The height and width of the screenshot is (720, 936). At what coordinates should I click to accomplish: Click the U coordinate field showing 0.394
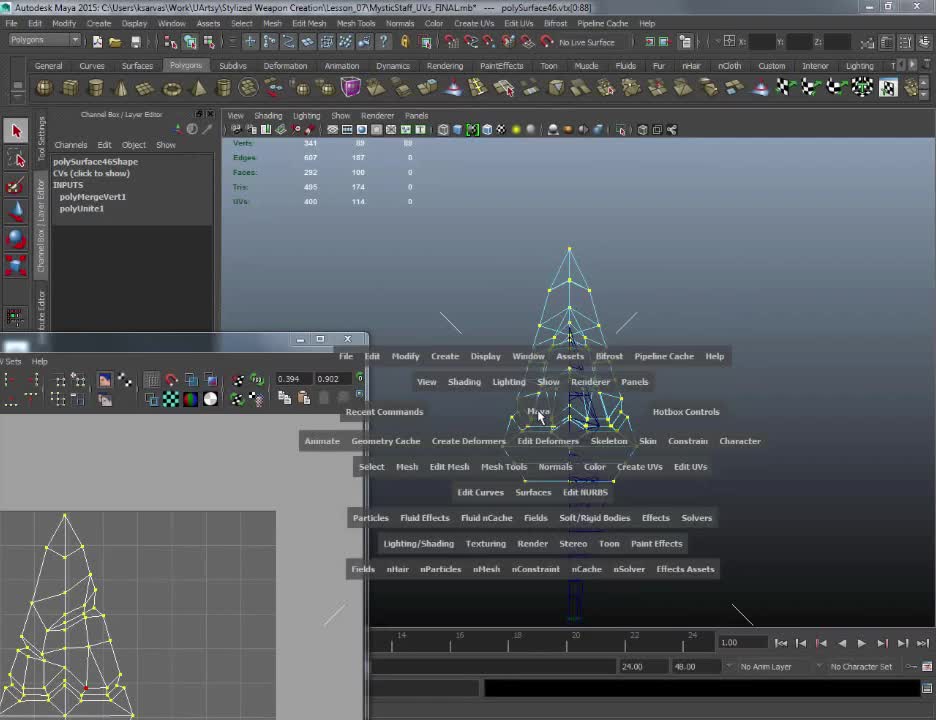pyautogui.click(x=293, y=379)
